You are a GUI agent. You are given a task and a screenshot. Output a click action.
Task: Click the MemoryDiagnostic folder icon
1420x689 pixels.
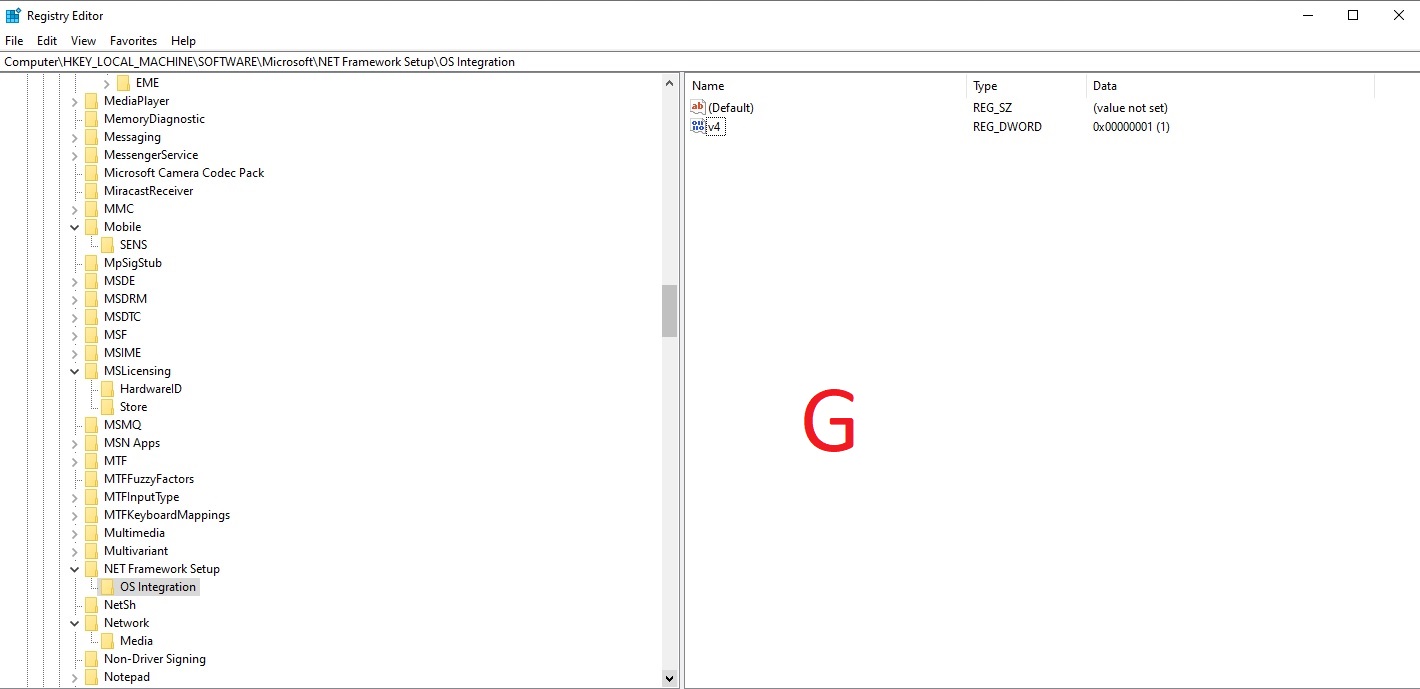click(x=92, y=119)
